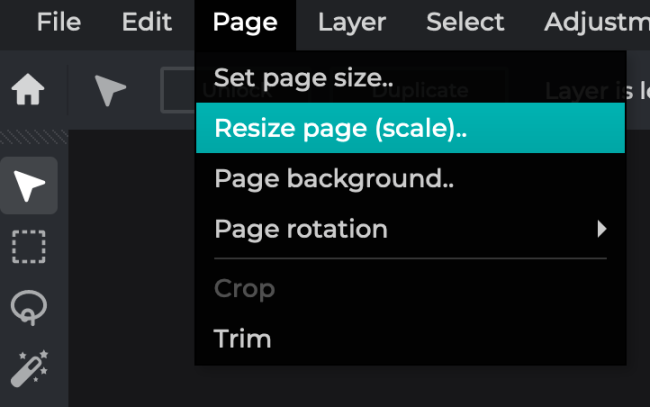The height and width of the screenshot is (407, 650).
Task: Open the Layer menu
Action: pyautogui.click(x=351, y=22)
